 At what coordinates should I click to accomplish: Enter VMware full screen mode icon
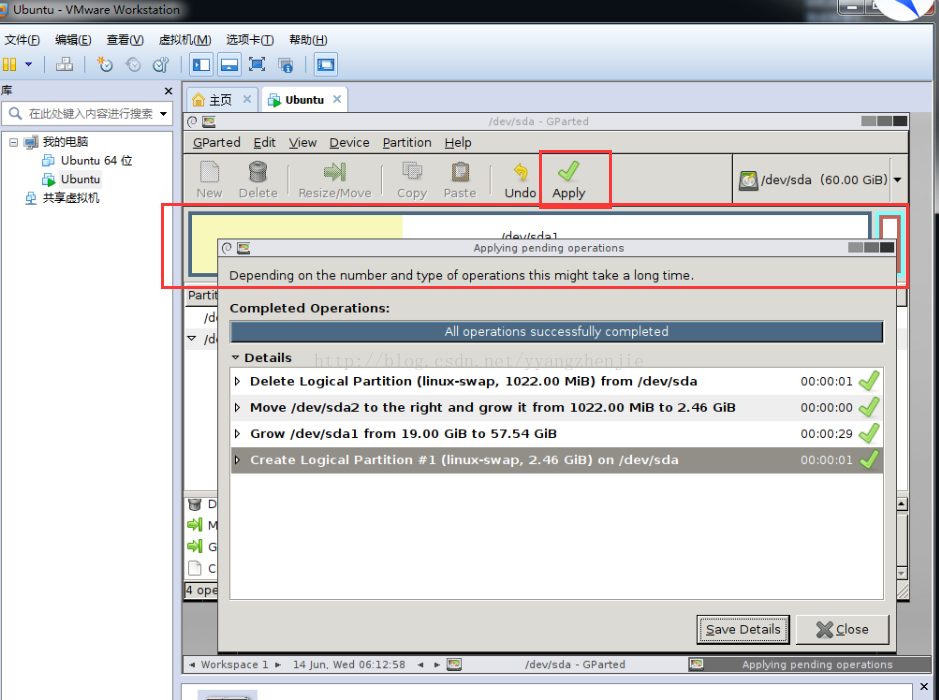(x=257, y=64)
